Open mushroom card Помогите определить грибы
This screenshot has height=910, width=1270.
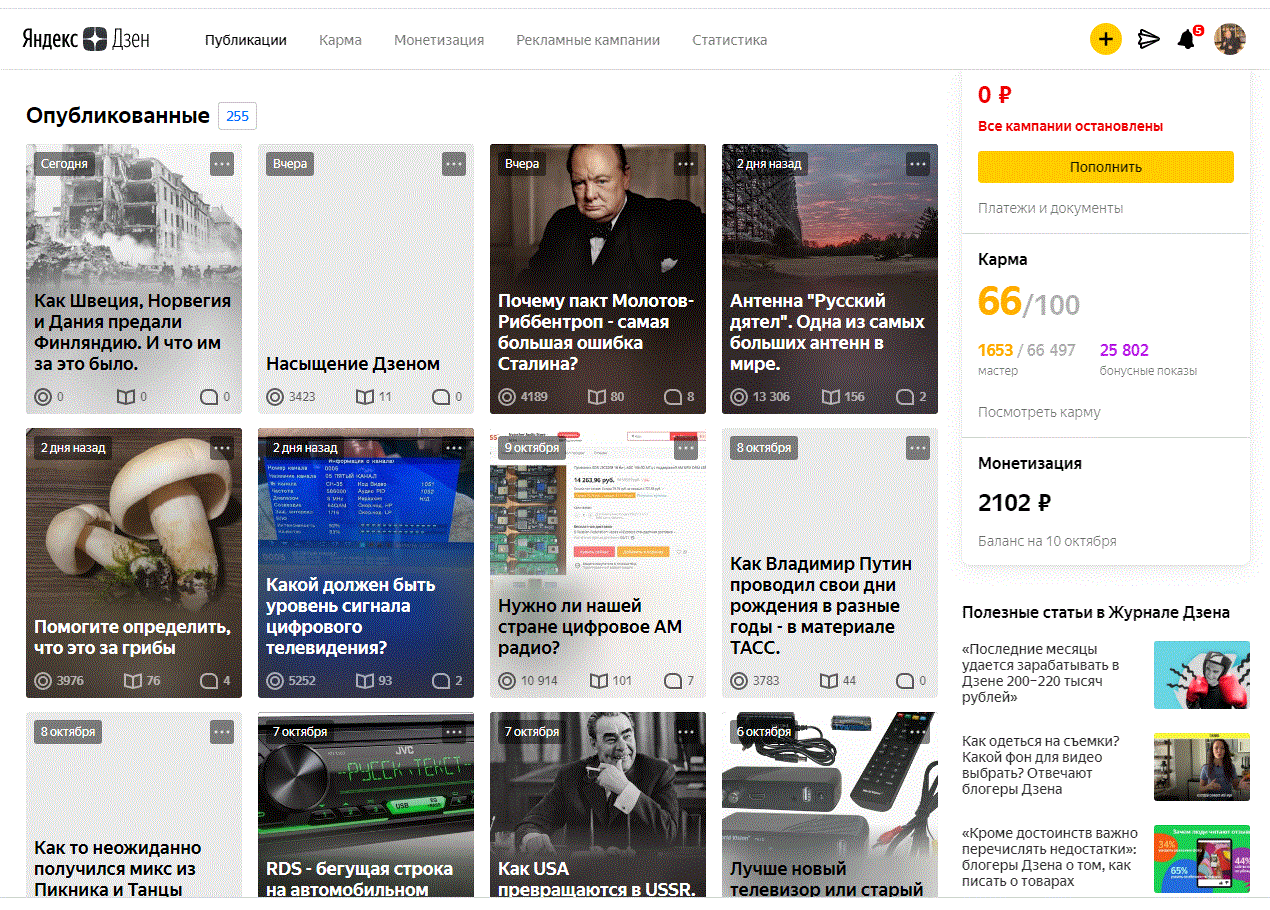134,563
